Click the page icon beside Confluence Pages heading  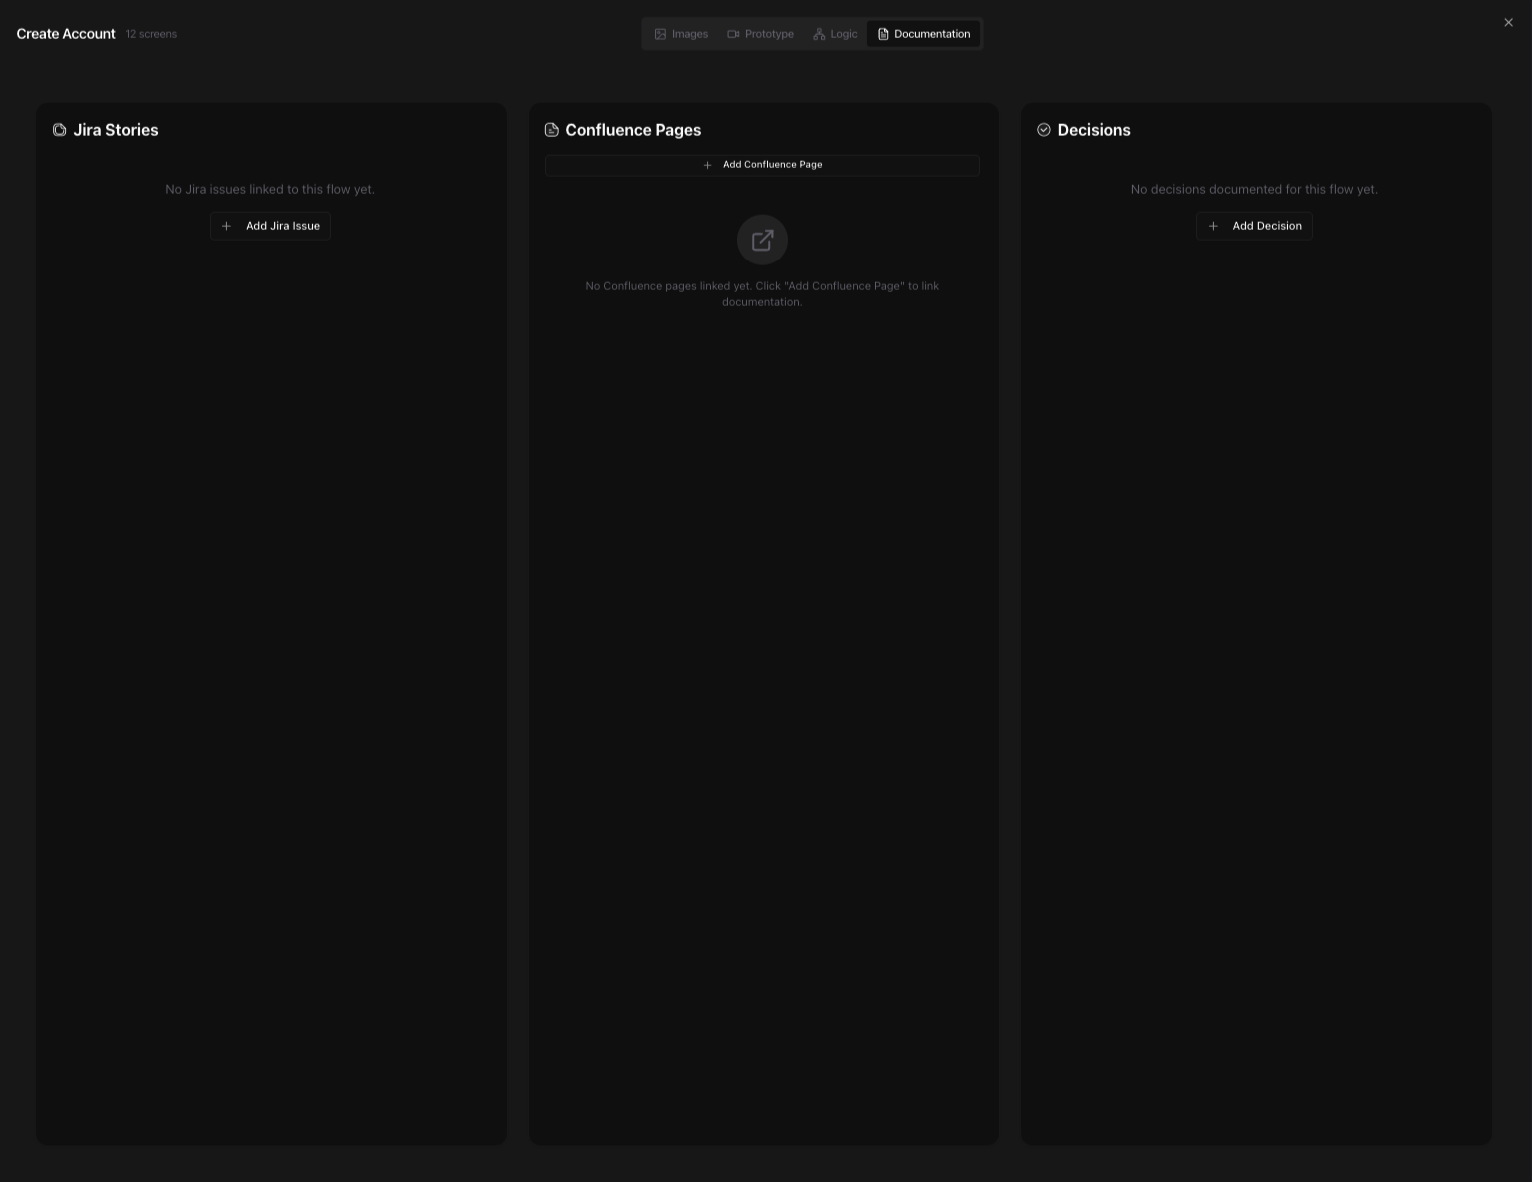pos(551,129)
